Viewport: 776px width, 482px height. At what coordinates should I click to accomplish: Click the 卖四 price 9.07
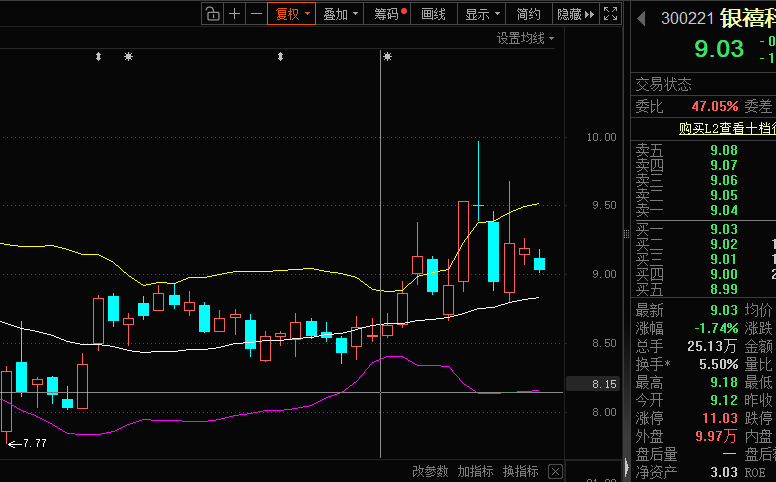coord(724,165)
